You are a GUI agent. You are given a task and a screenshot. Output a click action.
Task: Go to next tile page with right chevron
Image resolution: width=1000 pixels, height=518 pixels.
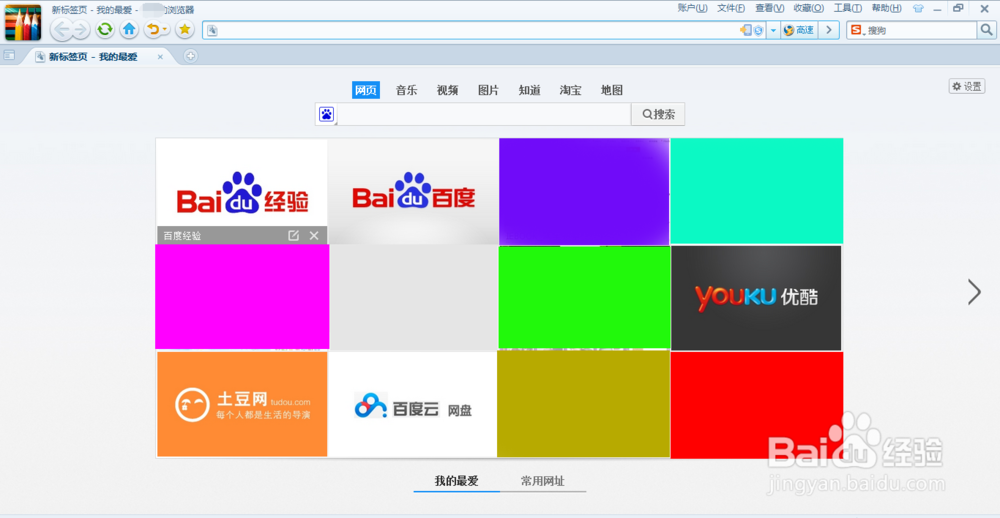click(974, 292)
